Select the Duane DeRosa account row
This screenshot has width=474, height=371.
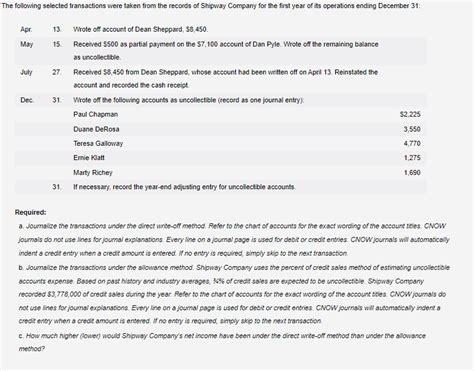pyautogui.click(x=220, y=129)
